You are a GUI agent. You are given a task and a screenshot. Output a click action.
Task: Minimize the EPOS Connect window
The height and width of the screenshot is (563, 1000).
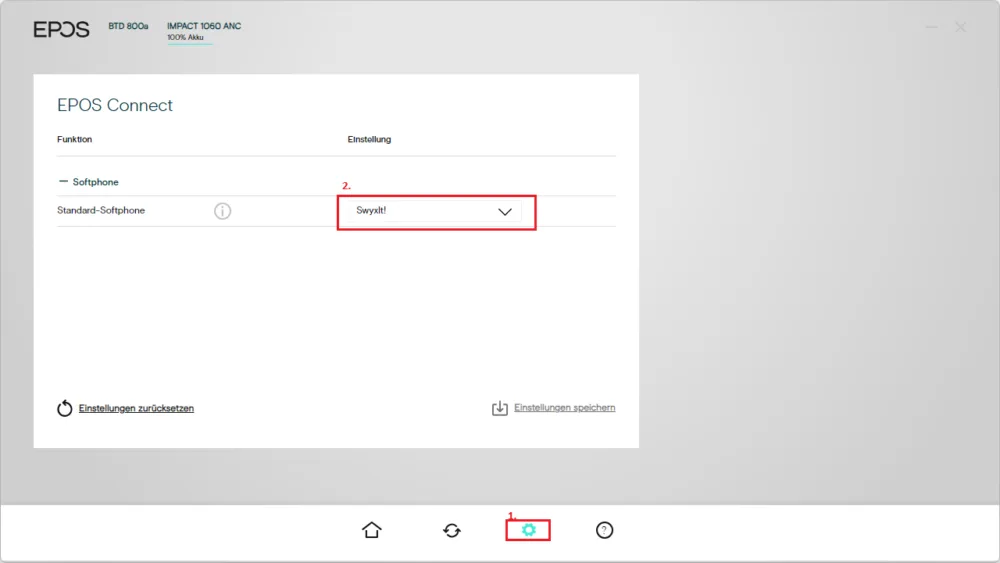pos(932,27)
